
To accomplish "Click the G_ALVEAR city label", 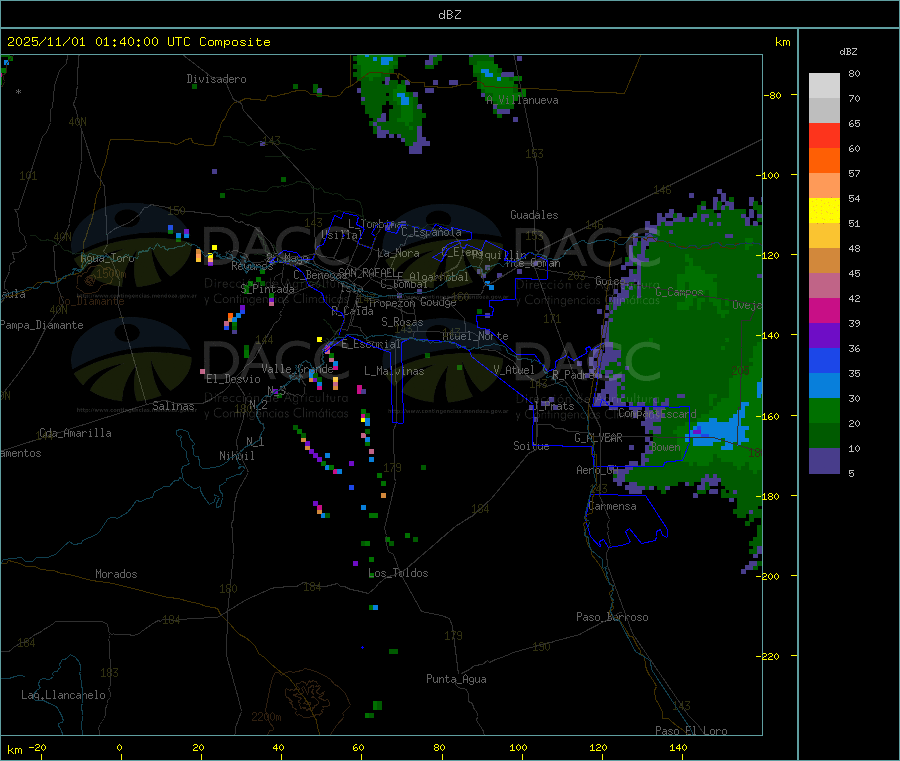I will [x=598, y=438].
